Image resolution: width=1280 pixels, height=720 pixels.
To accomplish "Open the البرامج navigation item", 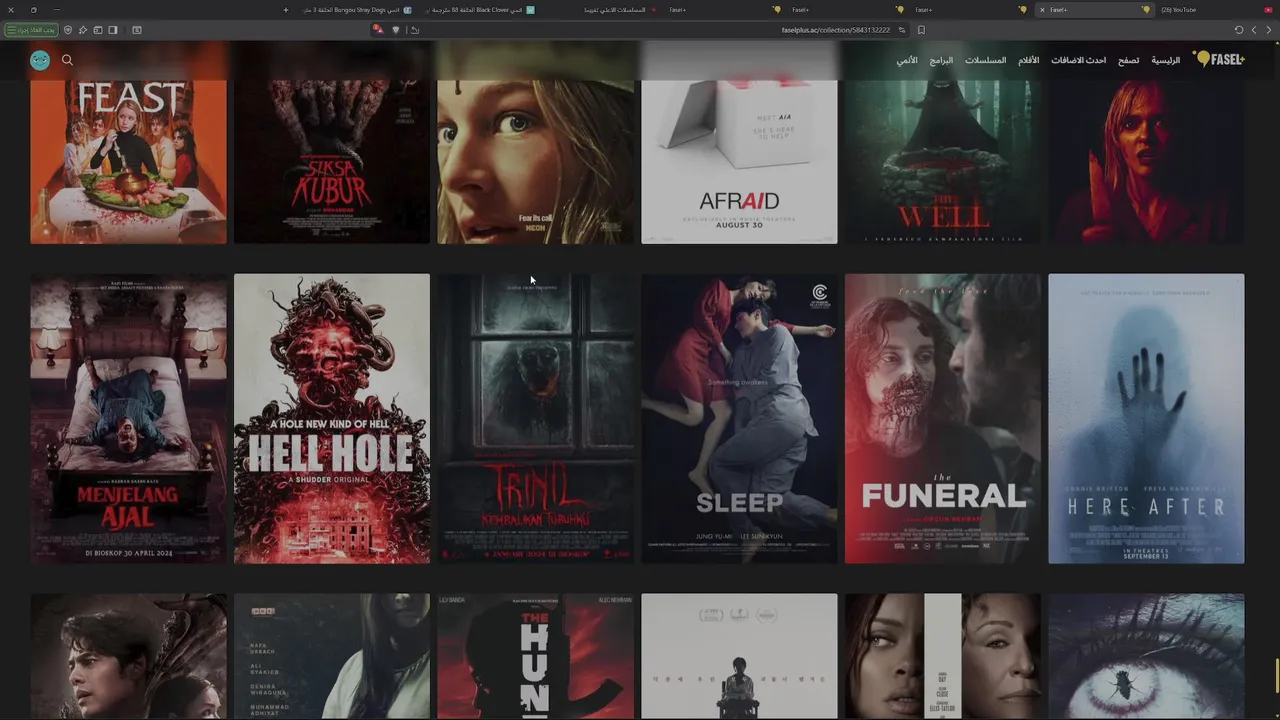I will coord(941,60).
